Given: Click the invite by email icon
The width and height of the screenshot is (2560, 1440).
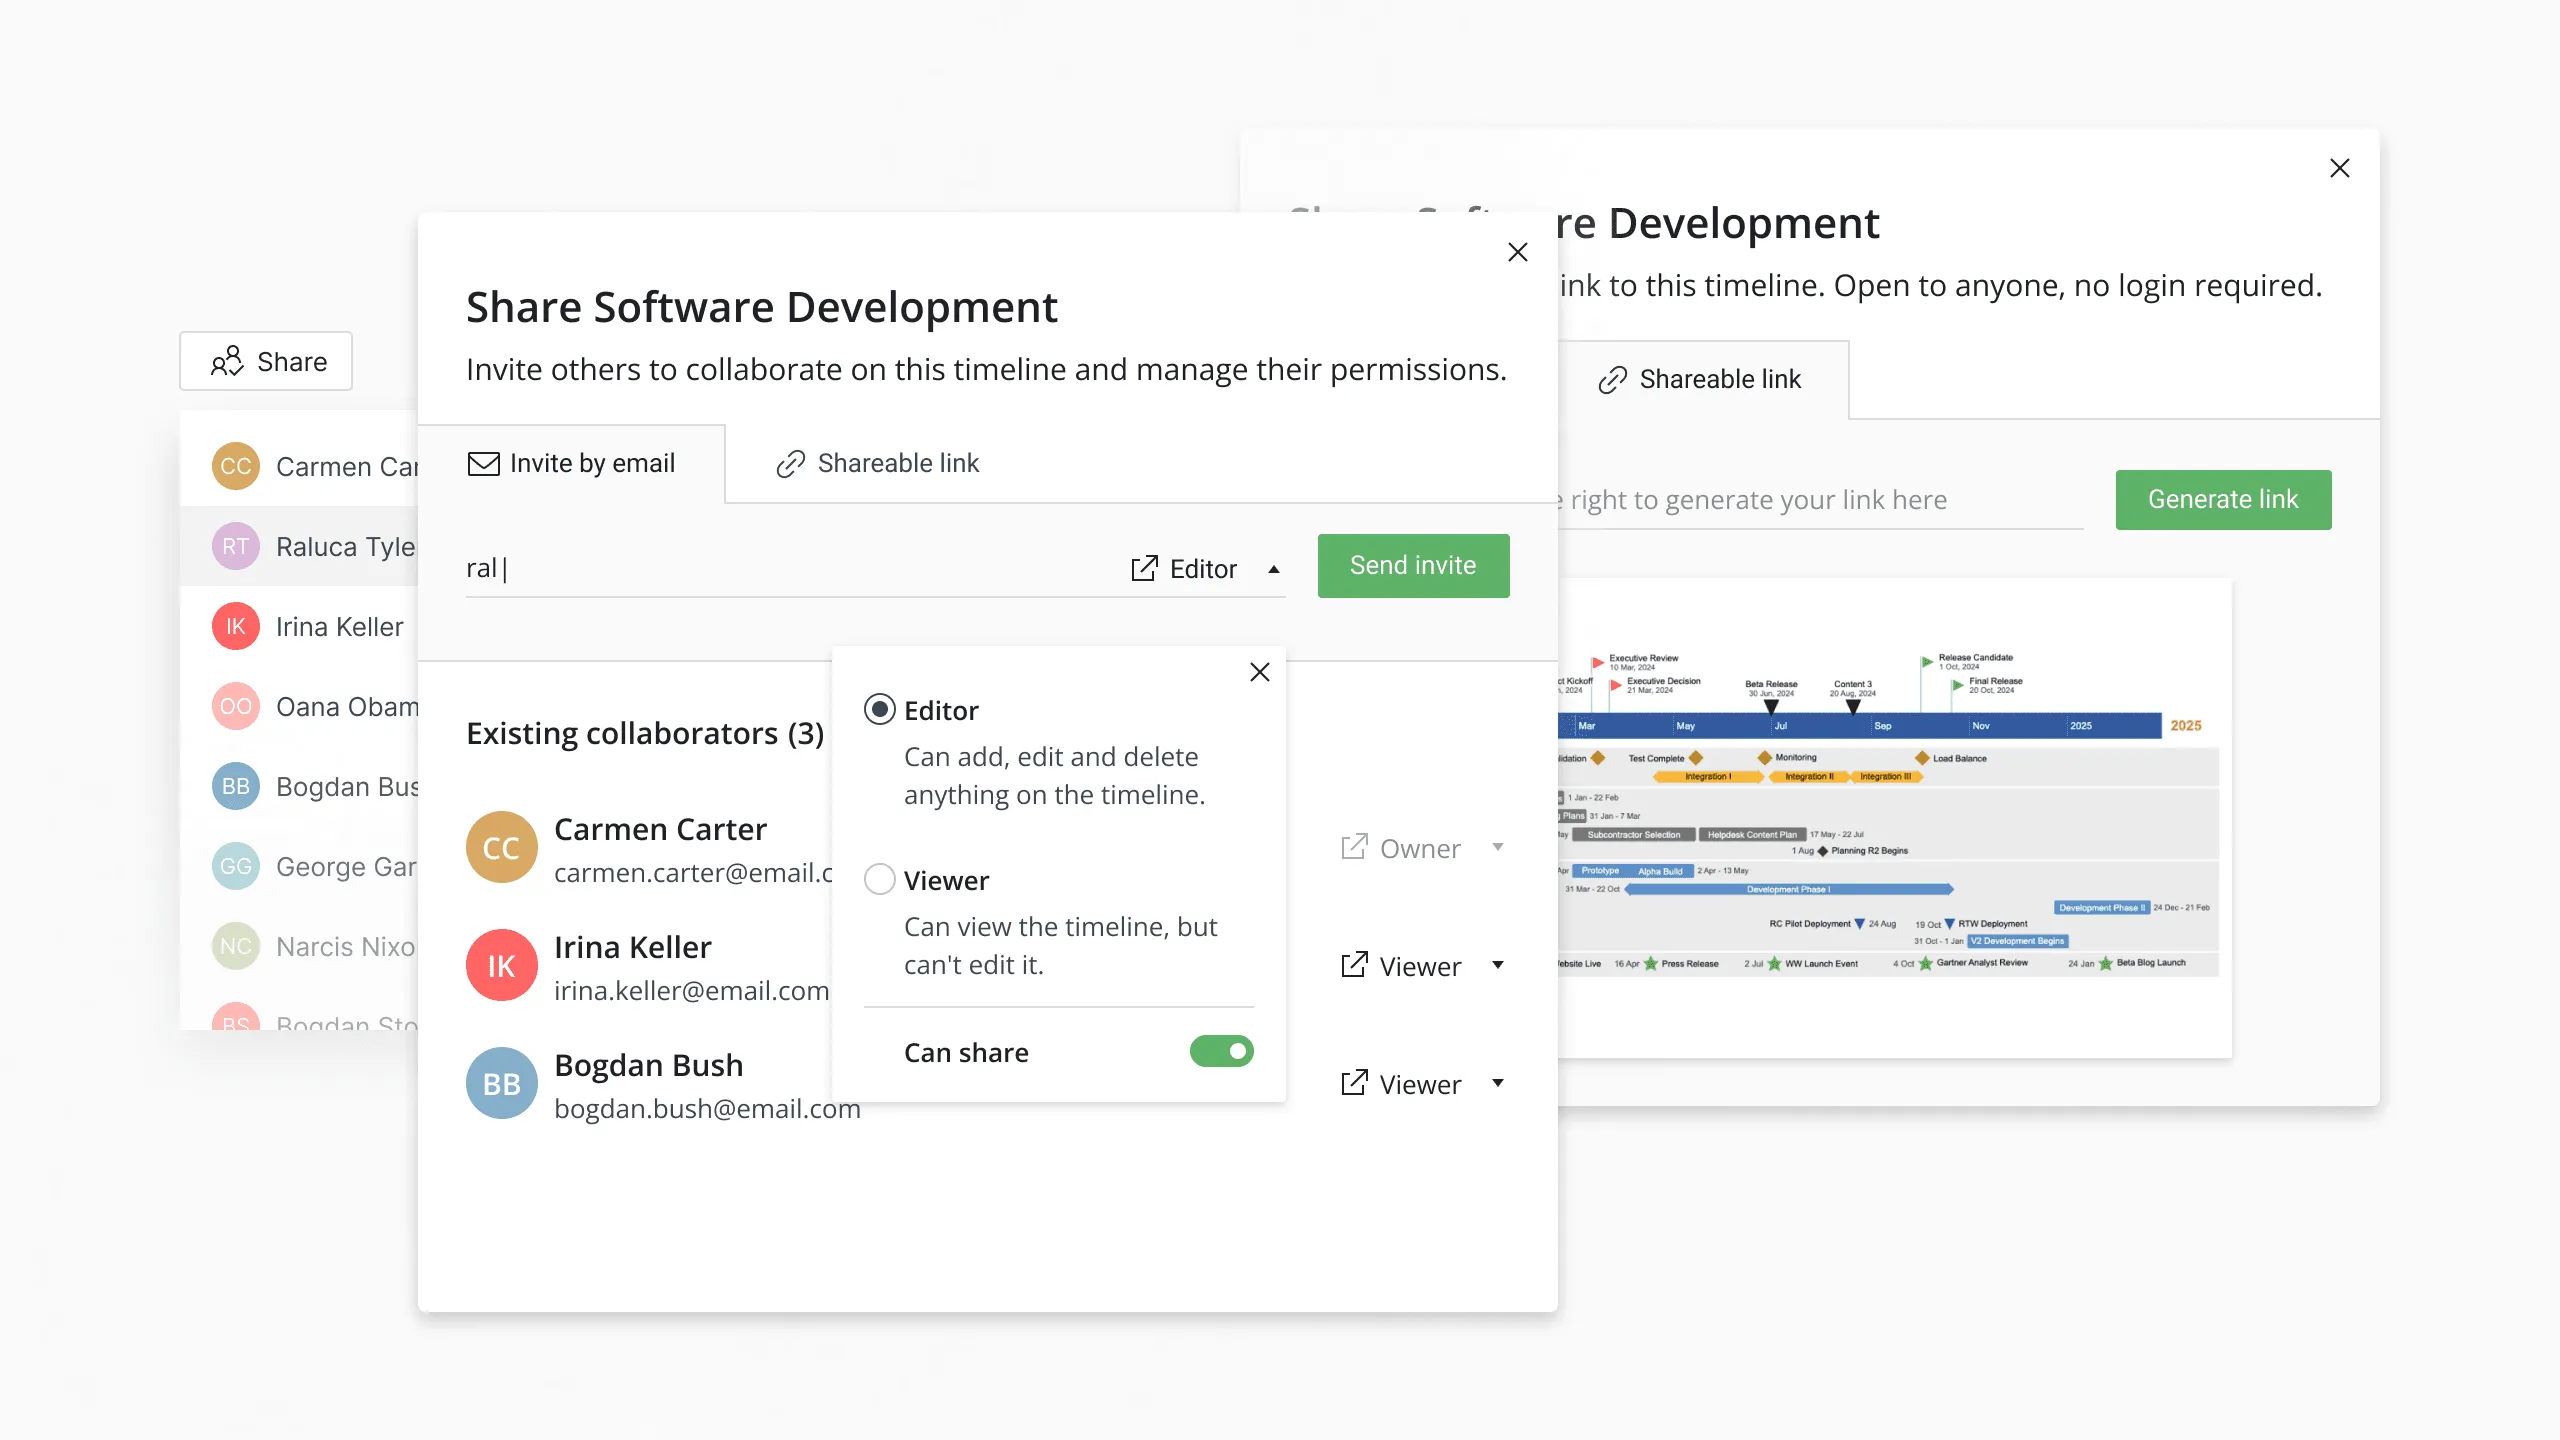Looking at the screenshot, I should point(482,462).
